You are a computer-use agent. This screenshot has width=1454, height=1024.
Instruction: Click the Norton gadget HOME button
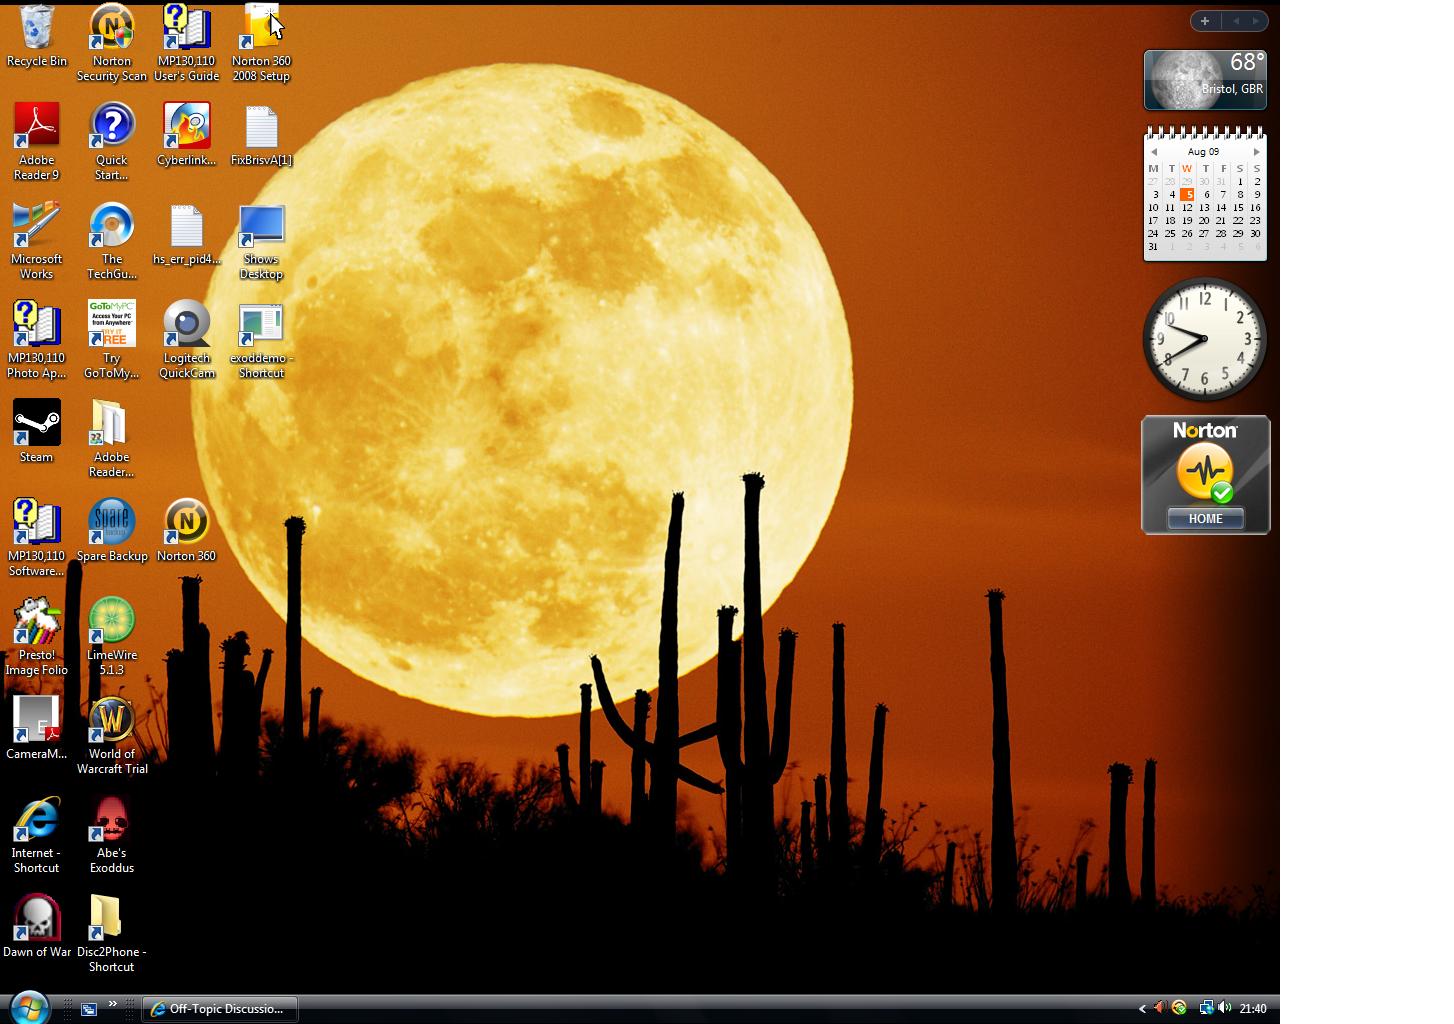(1205, 518)
